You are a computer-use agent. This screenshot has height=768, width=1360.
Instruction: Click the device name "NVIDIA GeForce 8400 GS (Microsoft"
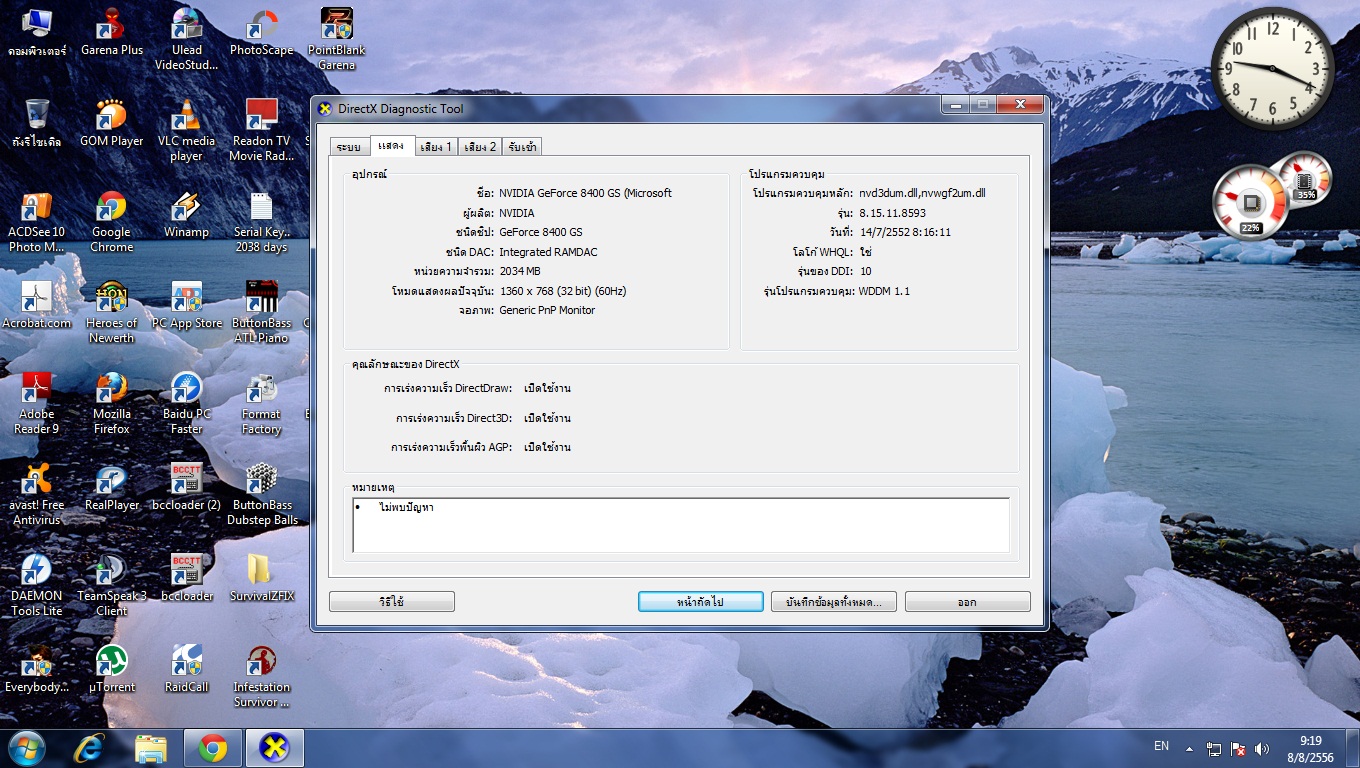tap(585, 193)
